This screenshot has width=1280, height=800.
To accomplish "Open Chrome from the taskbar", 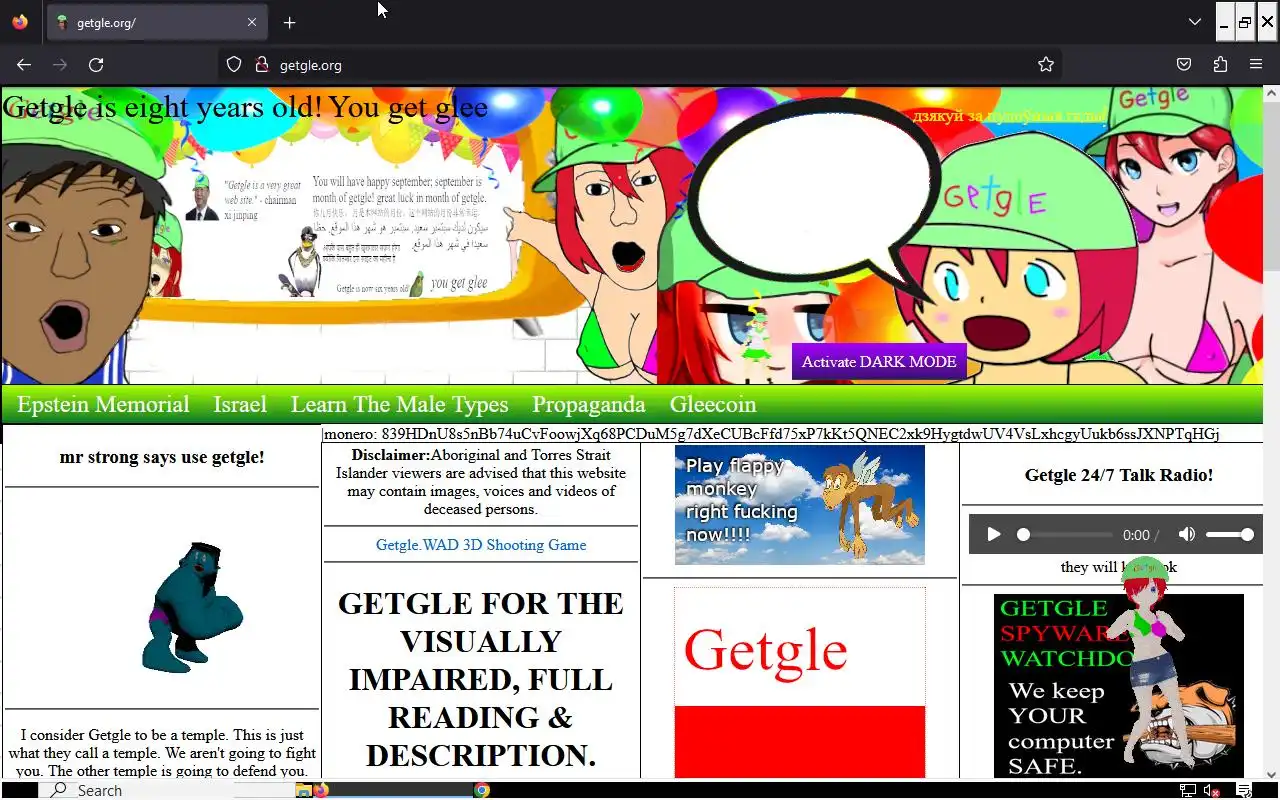I will click(481, 790).
